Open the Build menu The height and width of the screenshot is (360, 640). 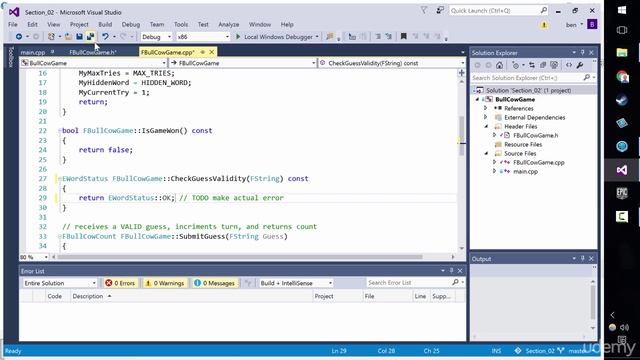[x=105, y=24]
